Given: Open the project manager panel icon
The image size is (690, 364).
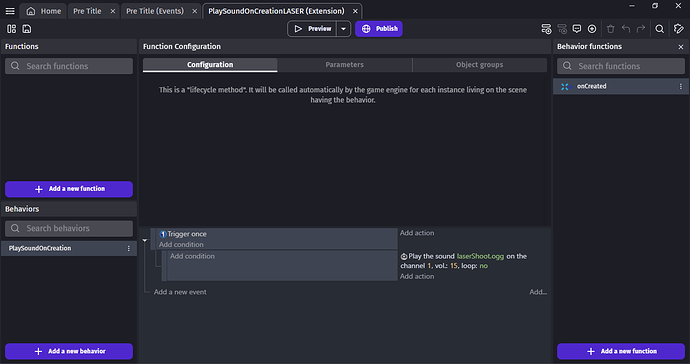Looking at the screenshot, I should [11, 29].
